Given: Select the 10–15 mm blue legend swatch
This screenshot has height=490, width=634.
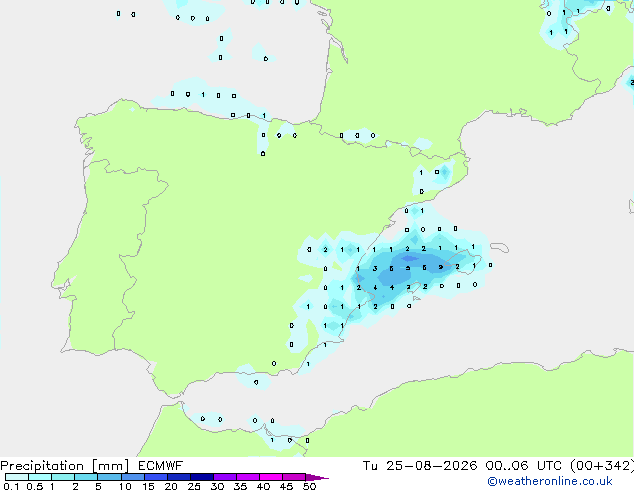Looking at the screenshot, I should point(132,477).
